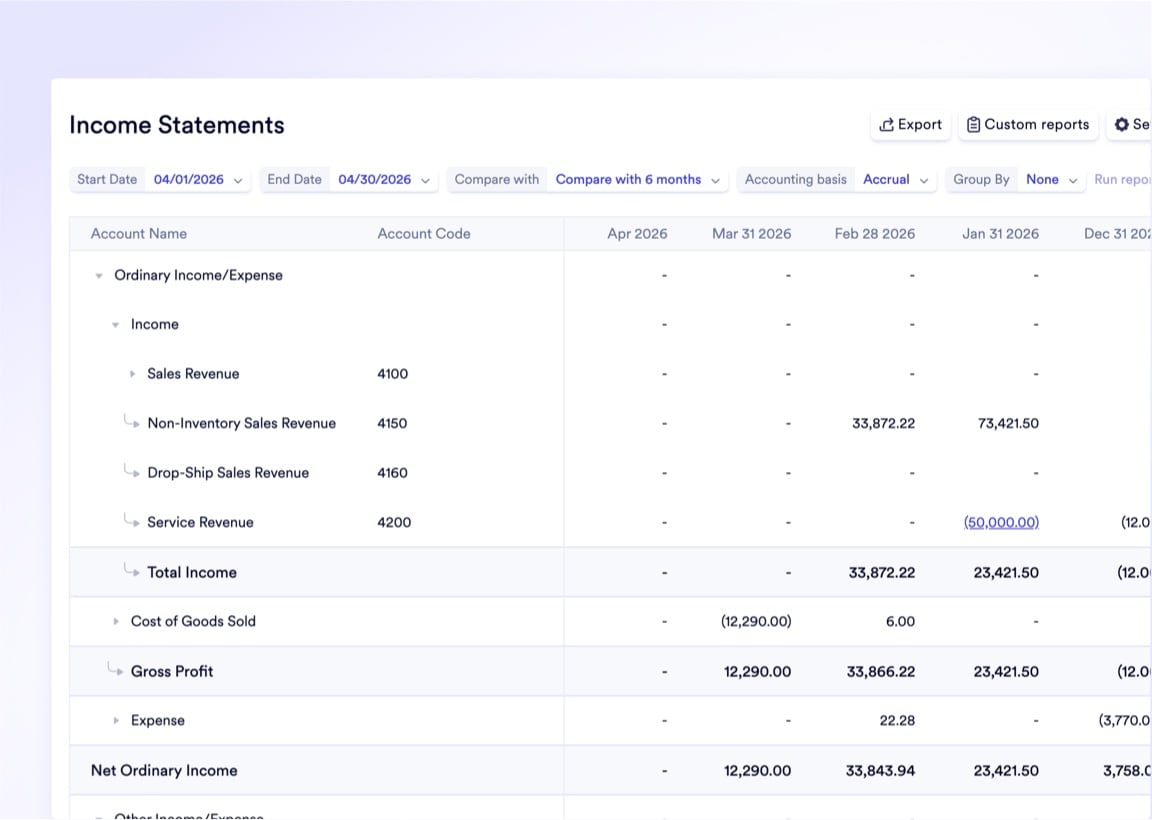Click the Export button
The height and width of the screenshot is (820, 1152).
coord(910,125)
